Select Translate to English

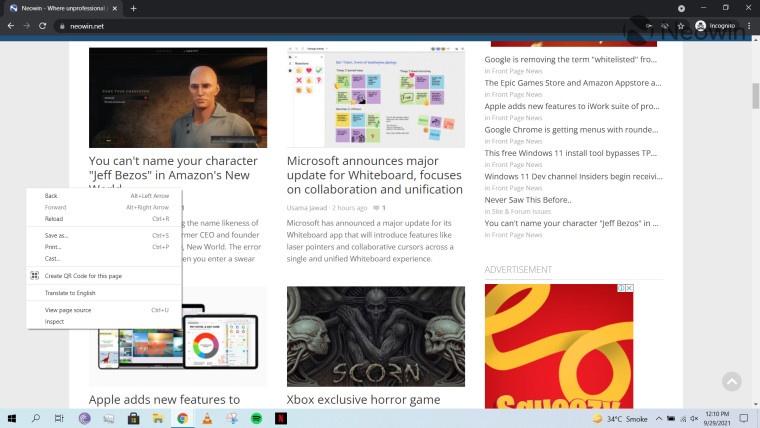(104, 293)
